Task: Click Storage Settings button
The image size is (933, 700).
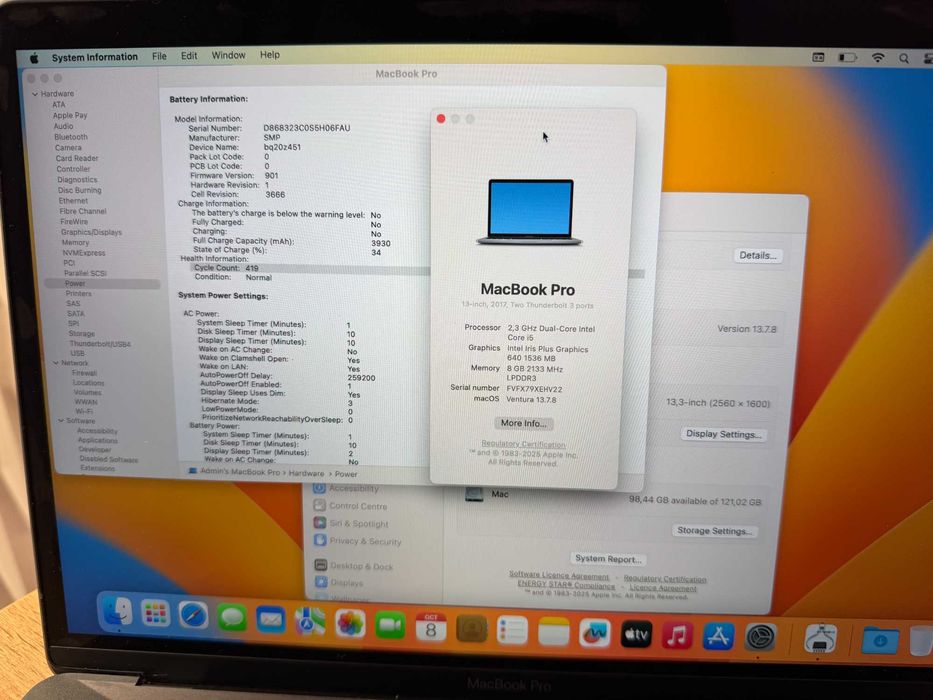Action: click(715, 530)
